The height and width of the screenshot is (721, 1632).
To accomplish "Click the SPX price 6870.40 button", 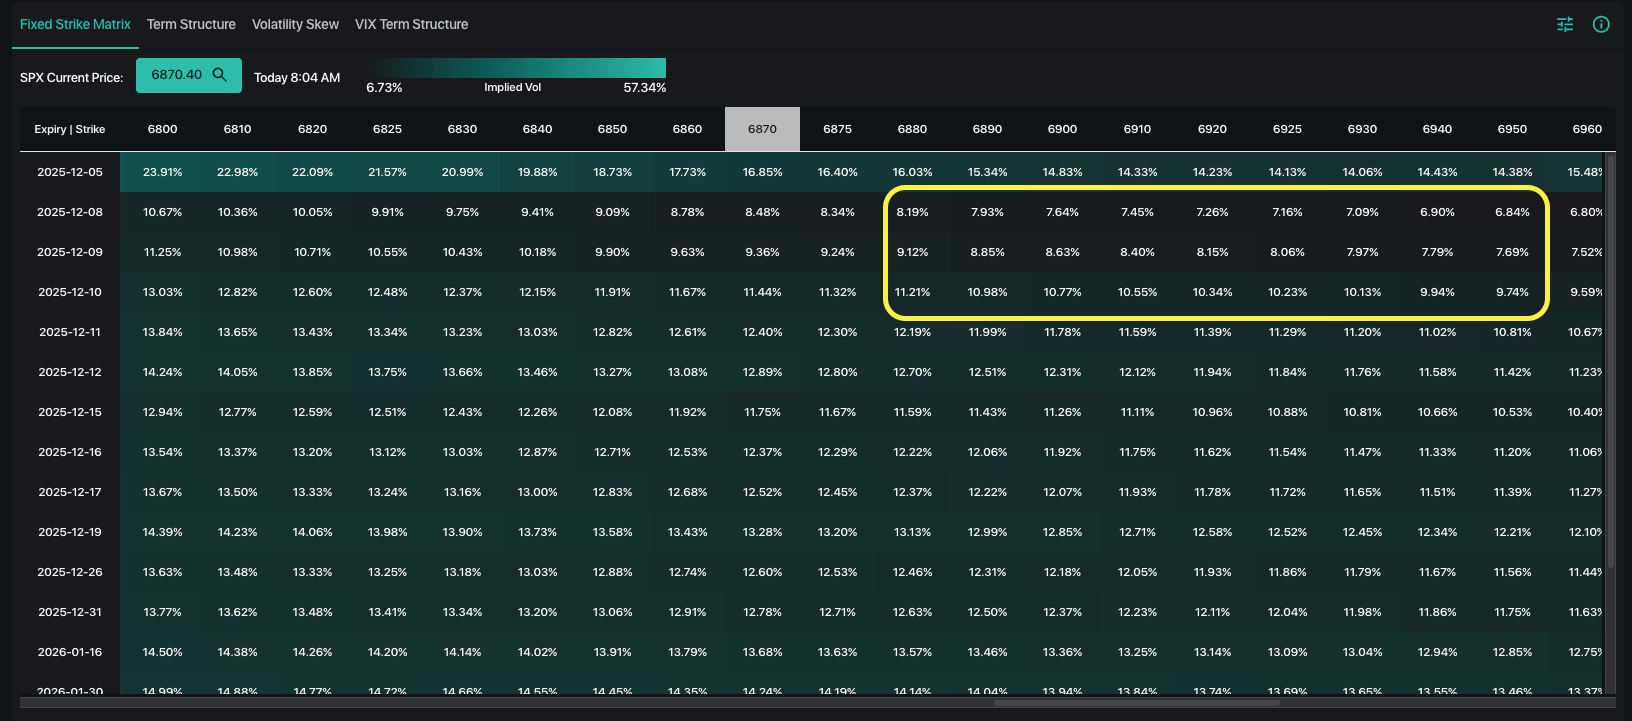I will 177,75.
